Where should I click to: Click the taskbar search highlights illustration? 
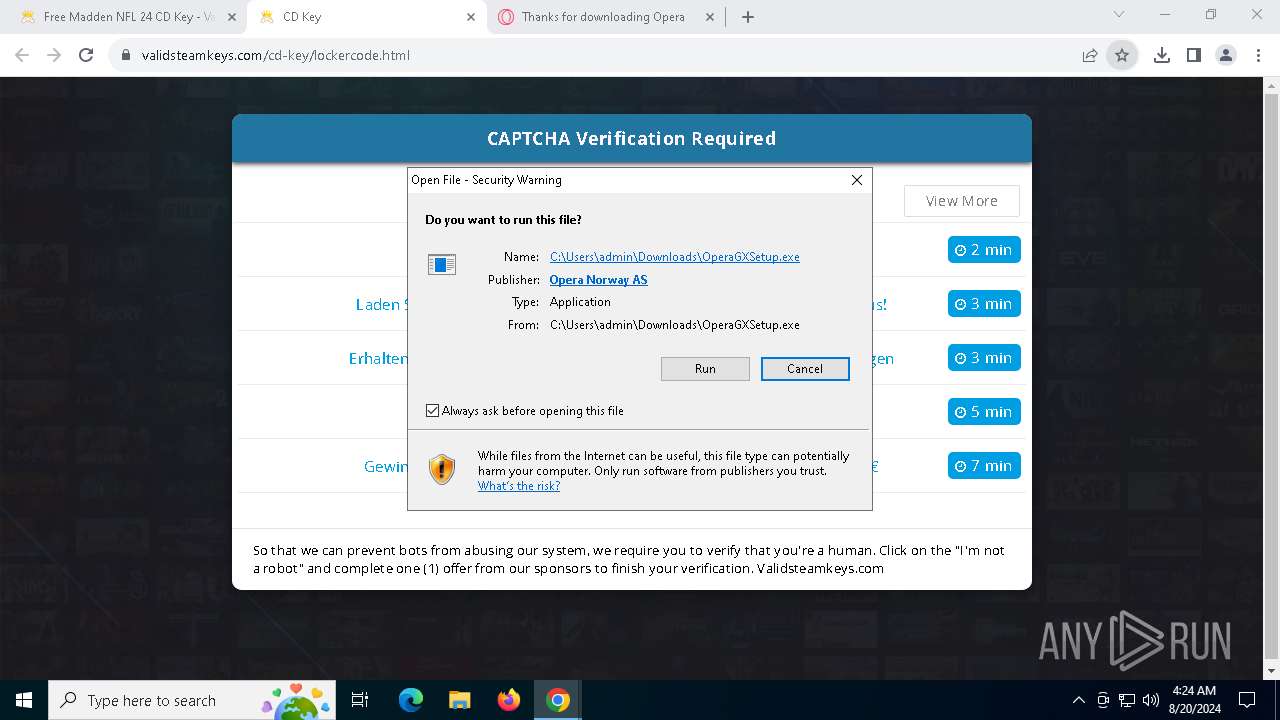click(296, 701)
